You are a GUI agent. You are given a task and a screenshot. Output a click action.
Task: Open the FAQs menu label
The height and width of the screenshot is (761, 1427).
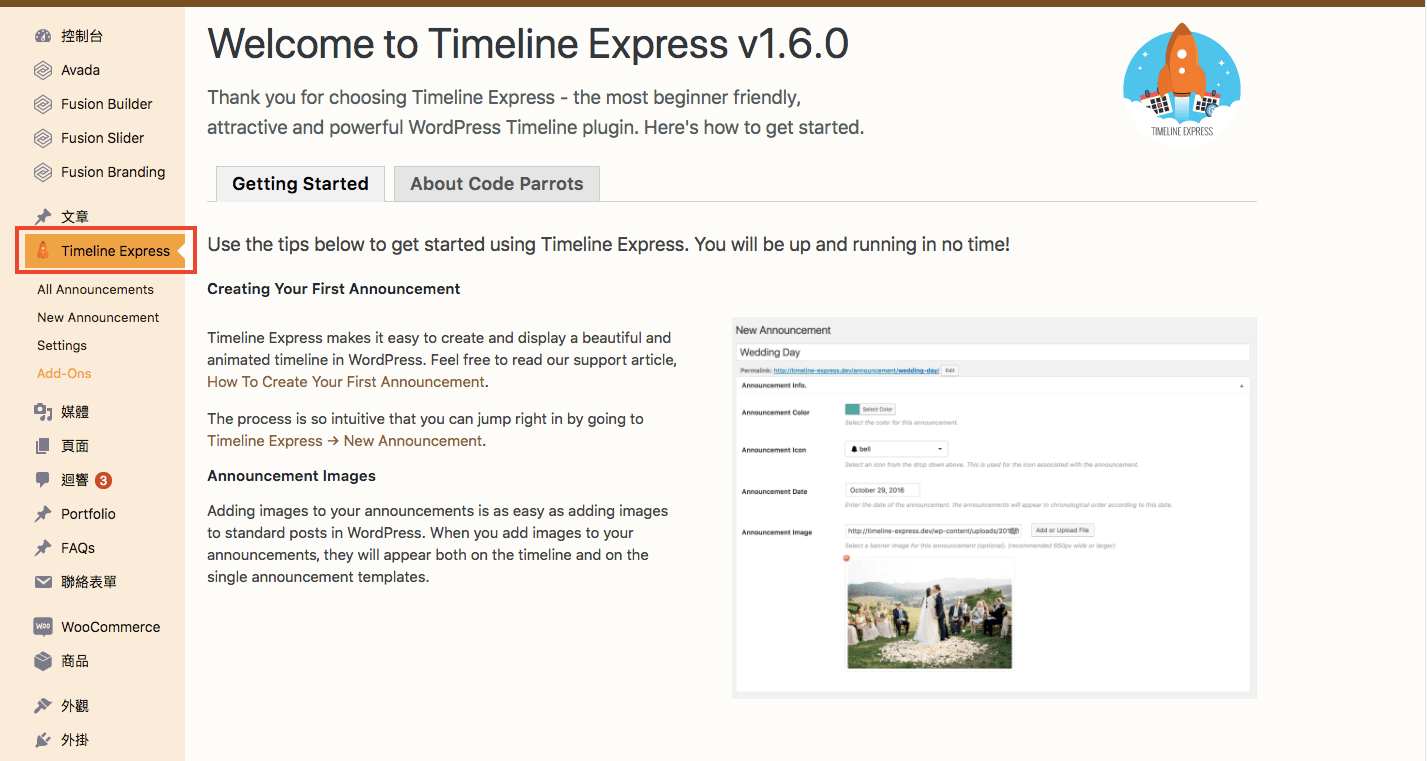tap(78, 548)
